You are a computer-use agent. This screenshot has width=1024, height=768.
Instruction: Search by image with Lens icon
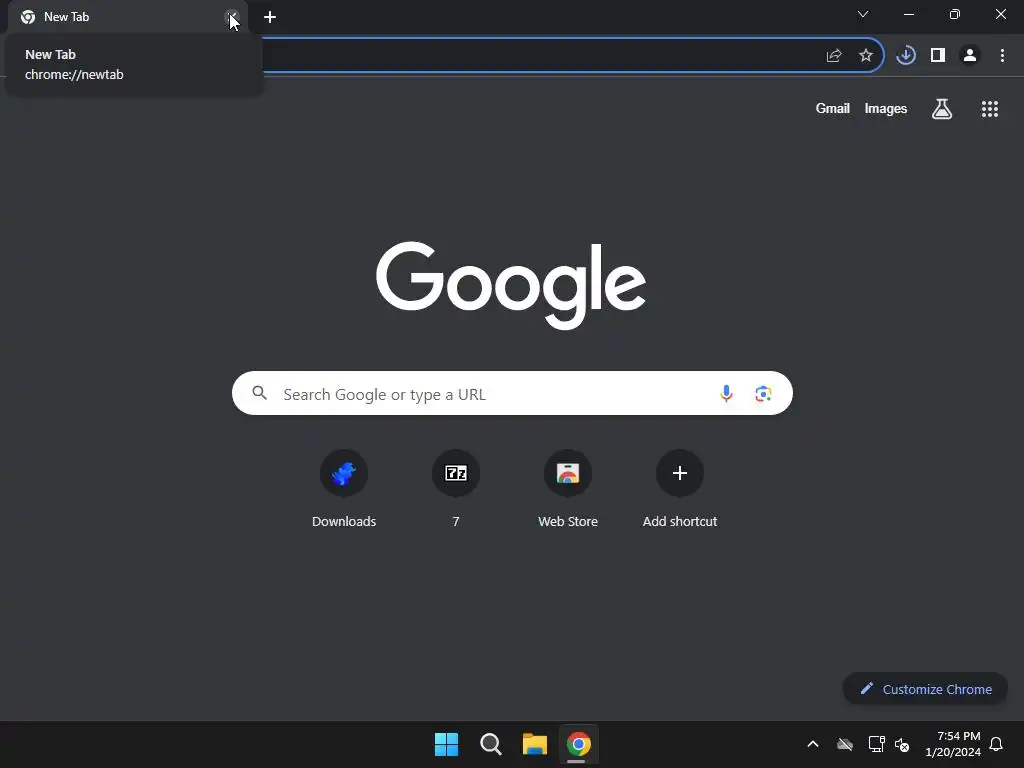(763, 394)
